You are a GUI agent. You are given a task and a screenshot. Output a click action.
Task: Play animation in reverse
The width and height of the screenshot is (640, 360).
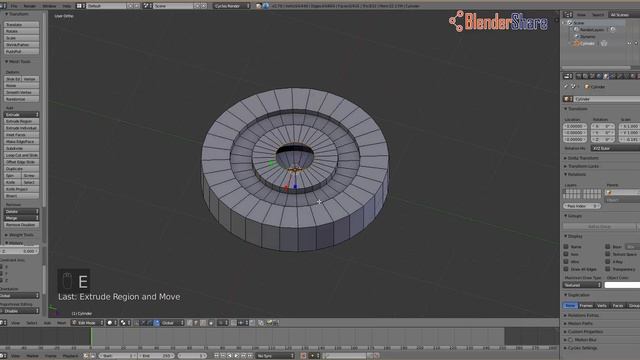point(230,356)
